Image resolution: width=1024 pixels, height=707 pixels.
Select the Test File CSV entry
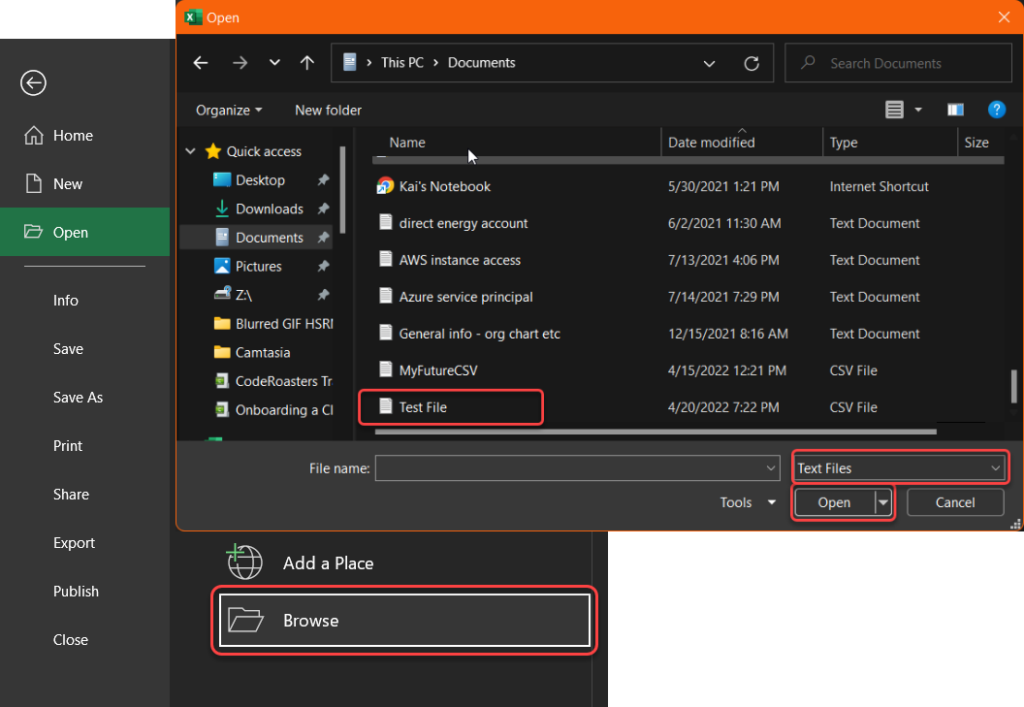tap(423, 407)
